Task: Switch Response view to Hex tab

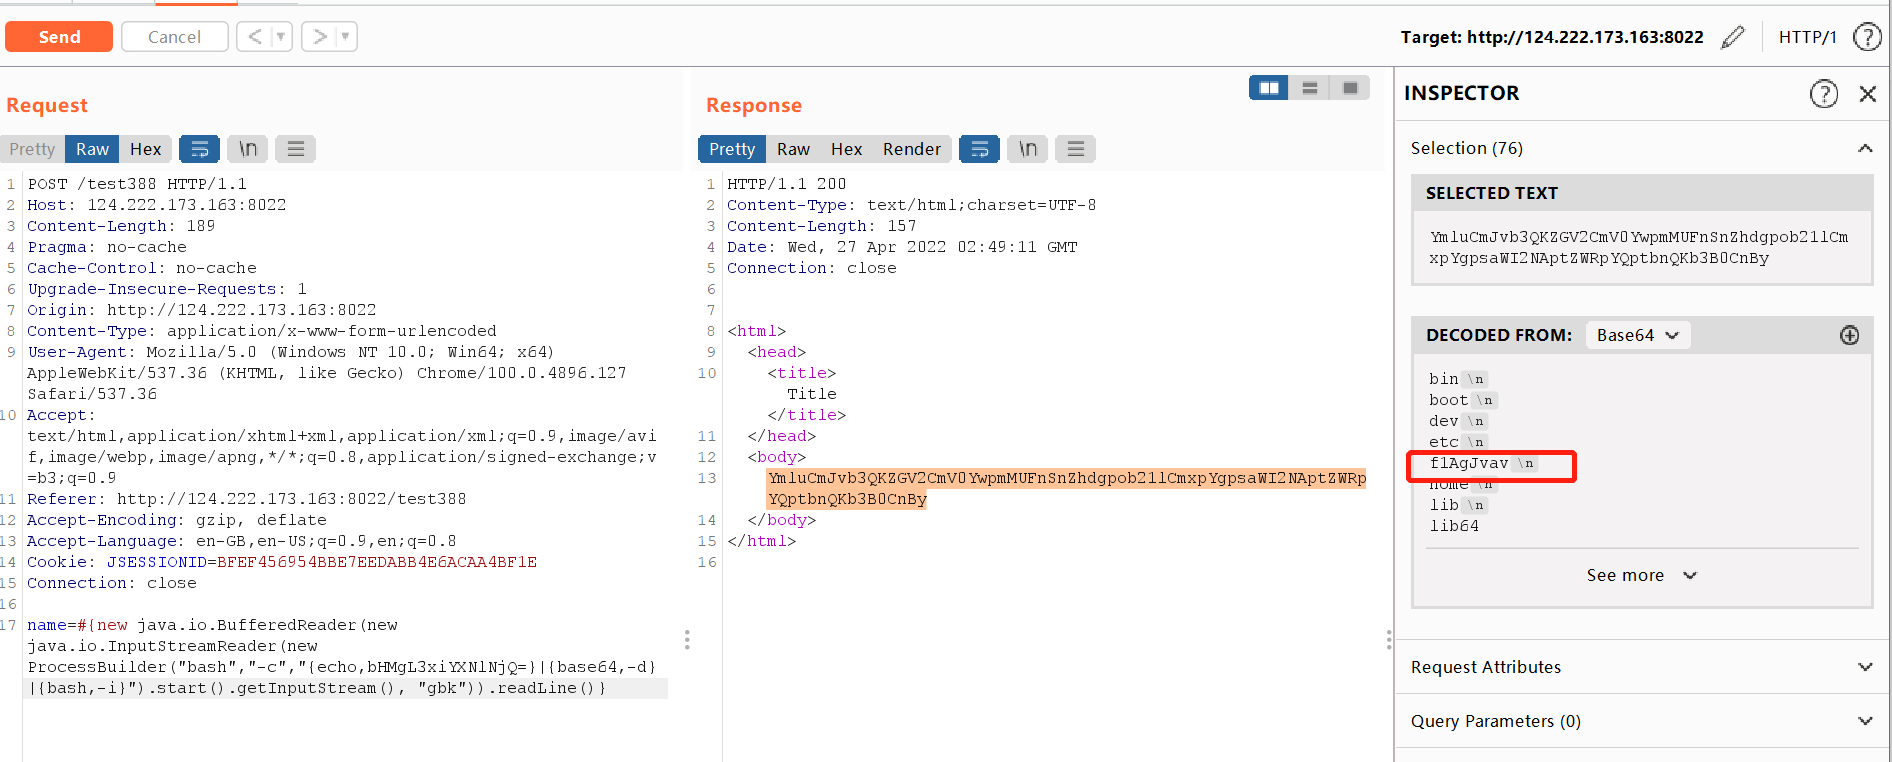Action: point(846,149)
